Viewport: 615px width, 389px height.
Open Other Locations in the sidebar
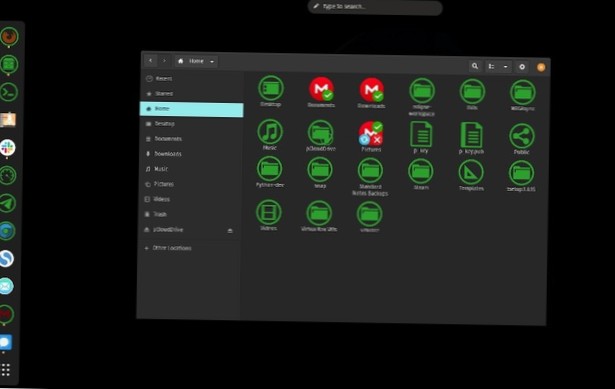point(189,248)
